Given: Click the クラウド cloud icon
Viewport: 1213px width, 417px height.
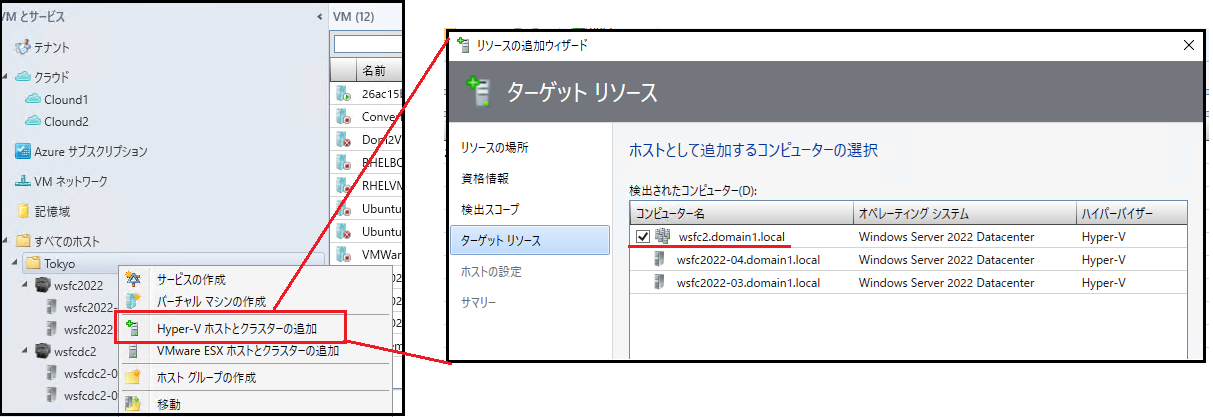Looking at the screenshot, I should point(23,77).
